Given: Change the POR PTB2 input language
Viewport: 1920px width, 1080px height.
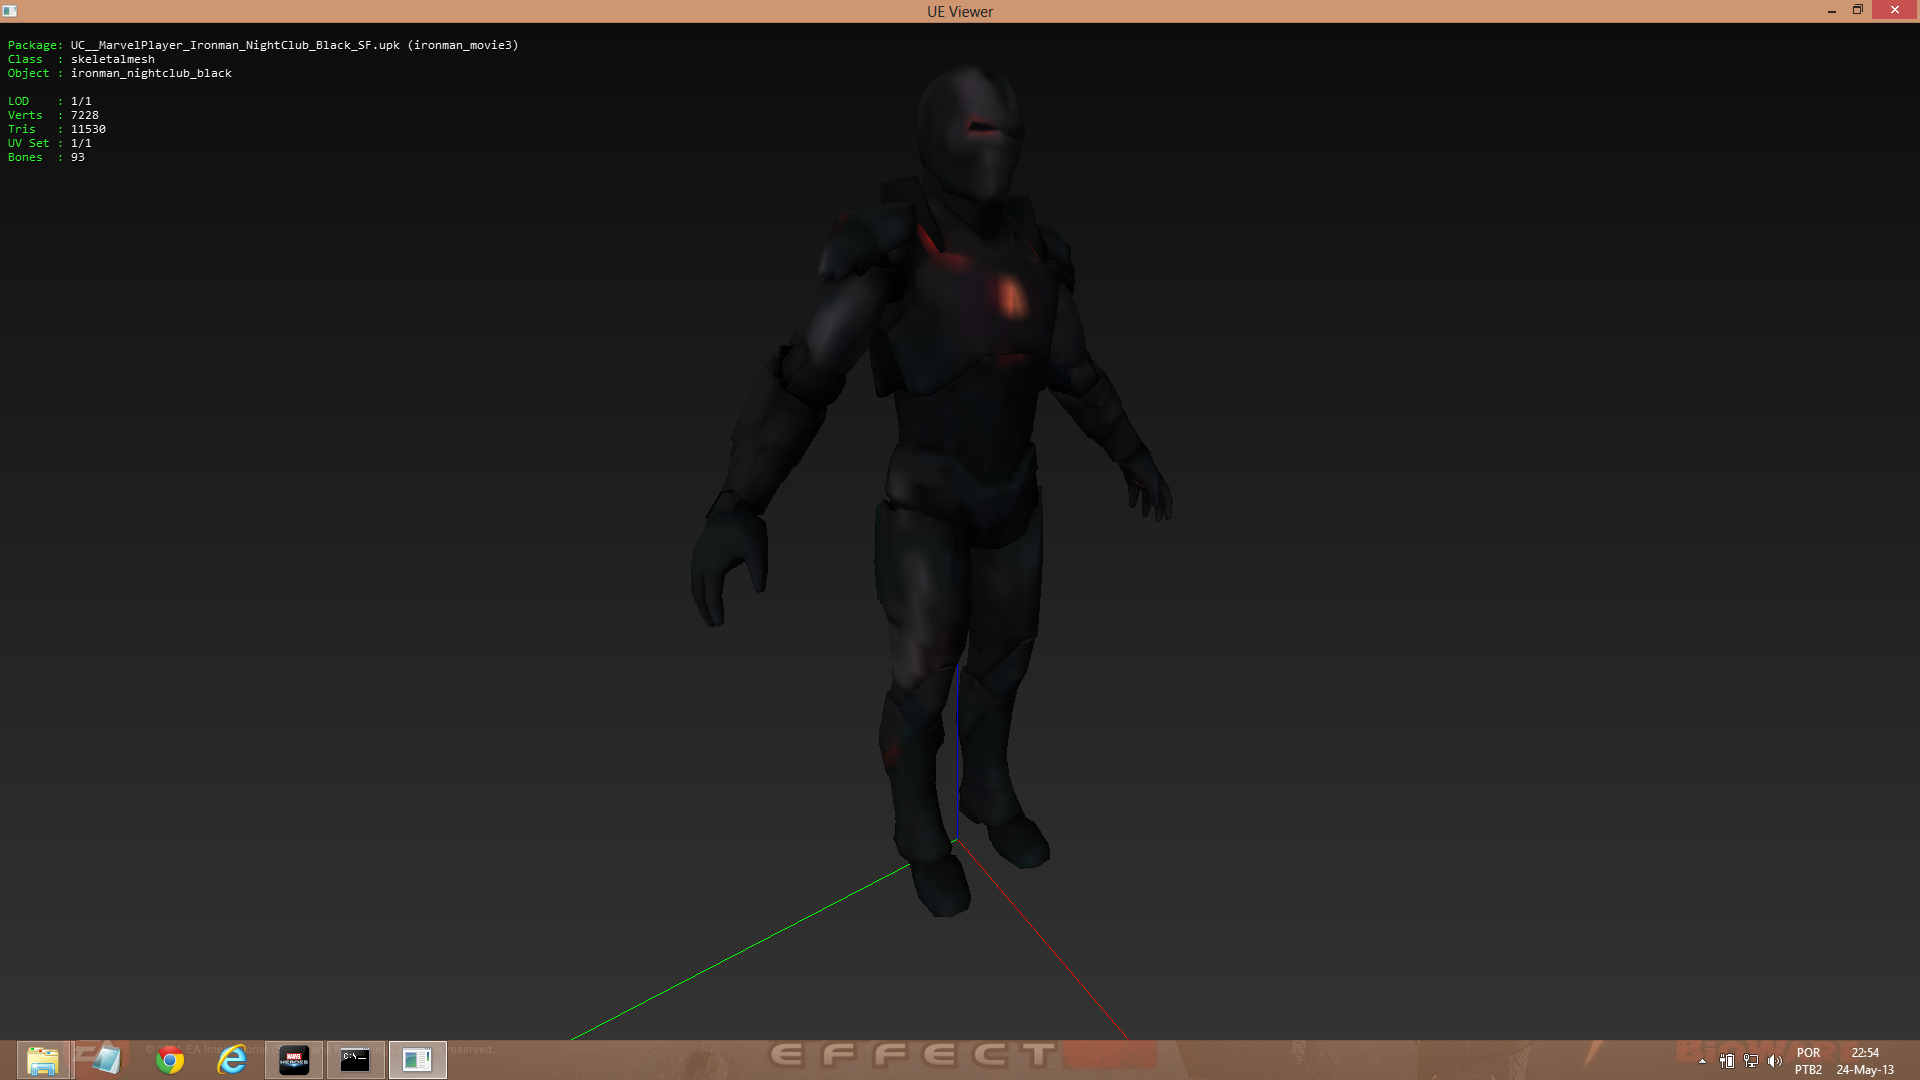Looking at the screenshot, I should coord(1808,1061).
